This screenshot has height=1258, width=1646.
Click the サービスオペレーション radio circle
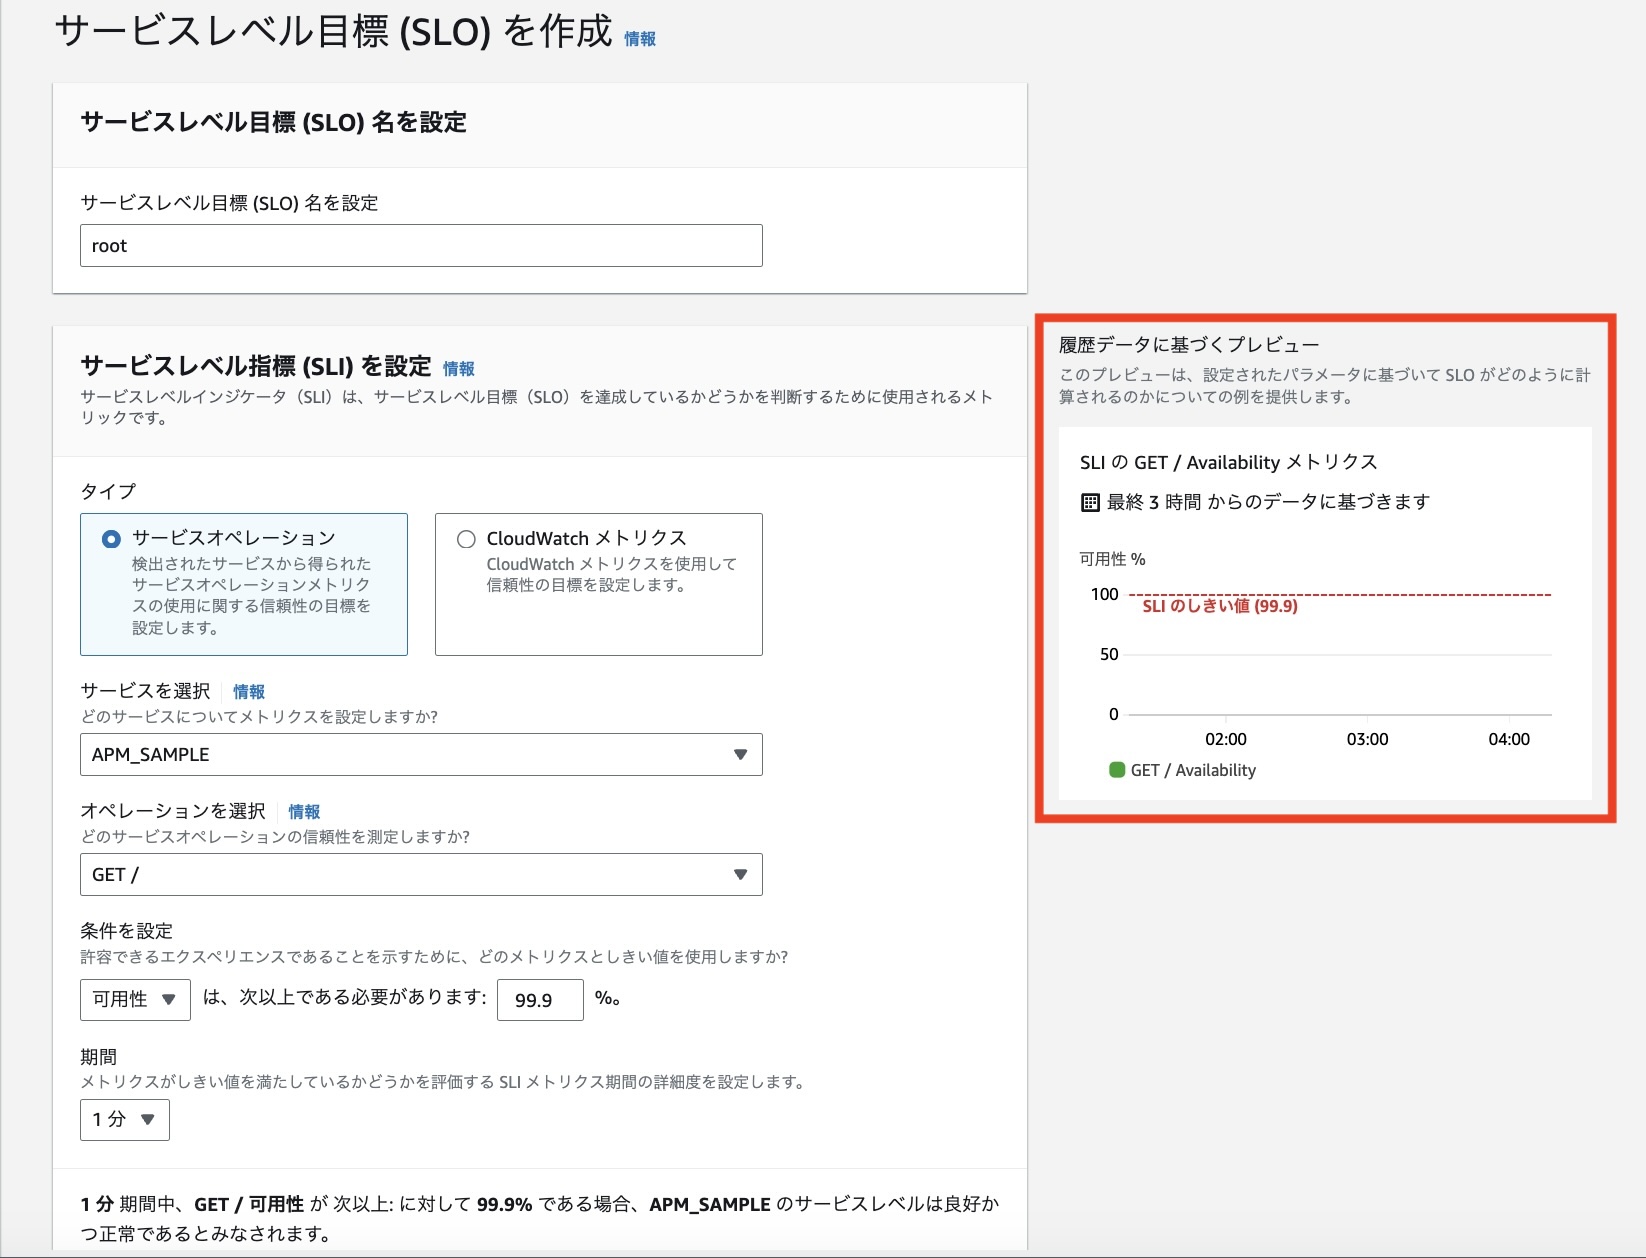pos(112,537)
